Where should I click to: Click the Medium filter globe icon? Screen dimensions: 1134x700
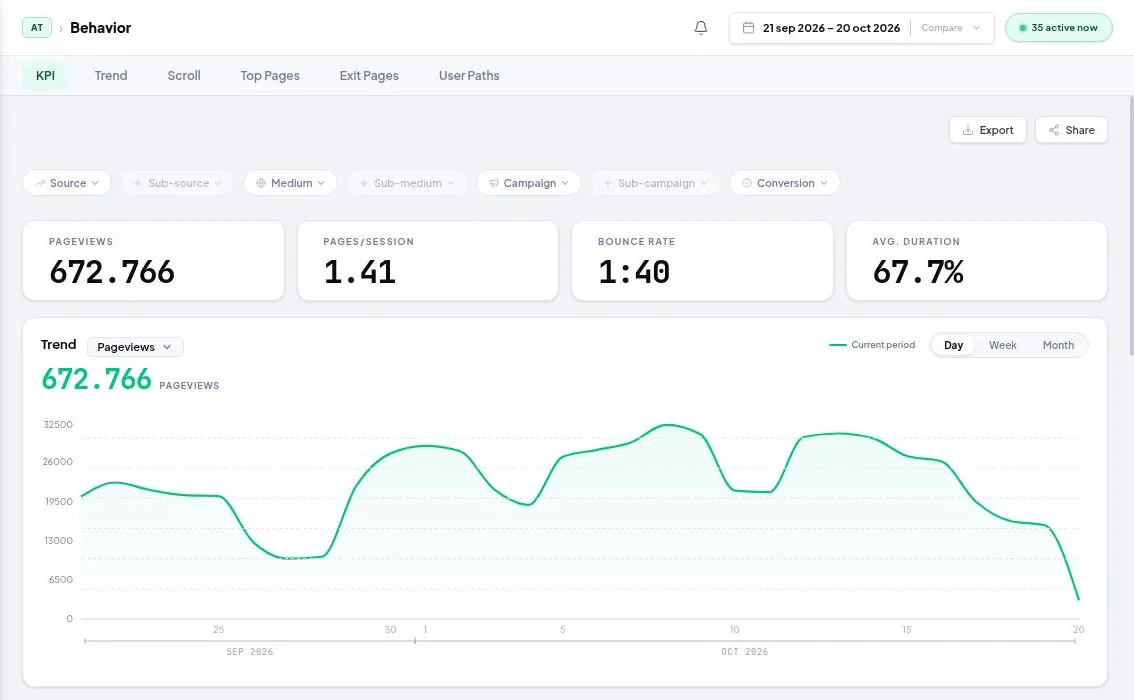pos(261,183)
